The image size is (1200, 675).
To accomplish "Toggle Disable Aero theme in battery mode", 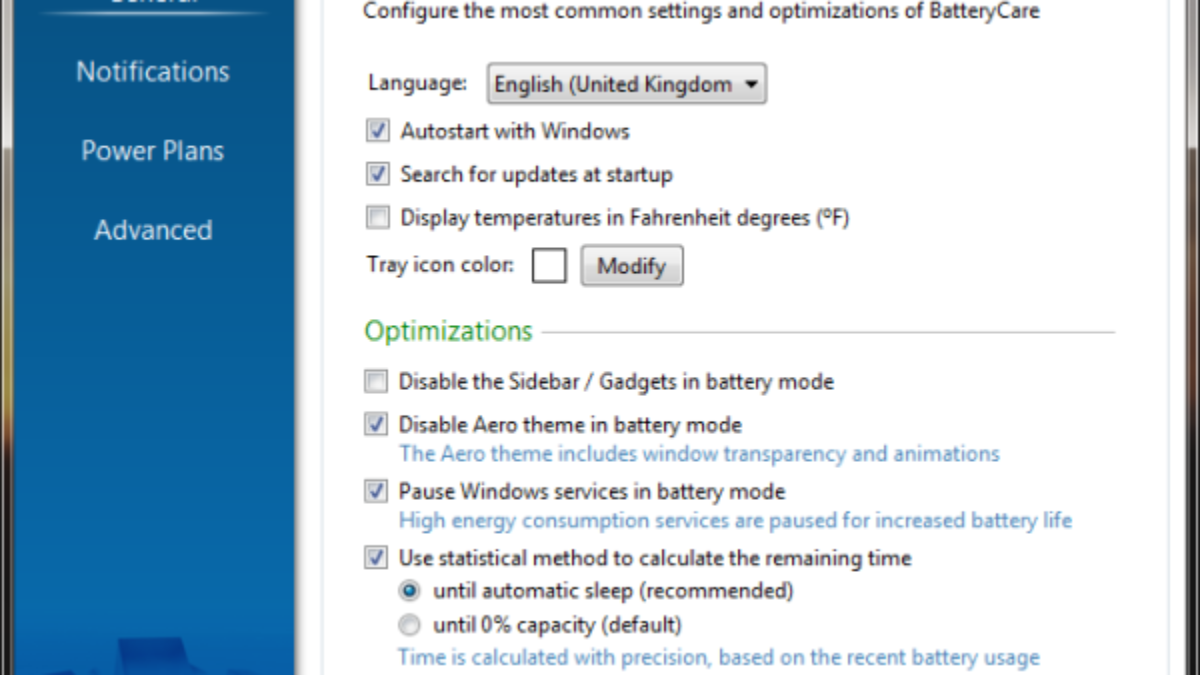I will point(376,424).
